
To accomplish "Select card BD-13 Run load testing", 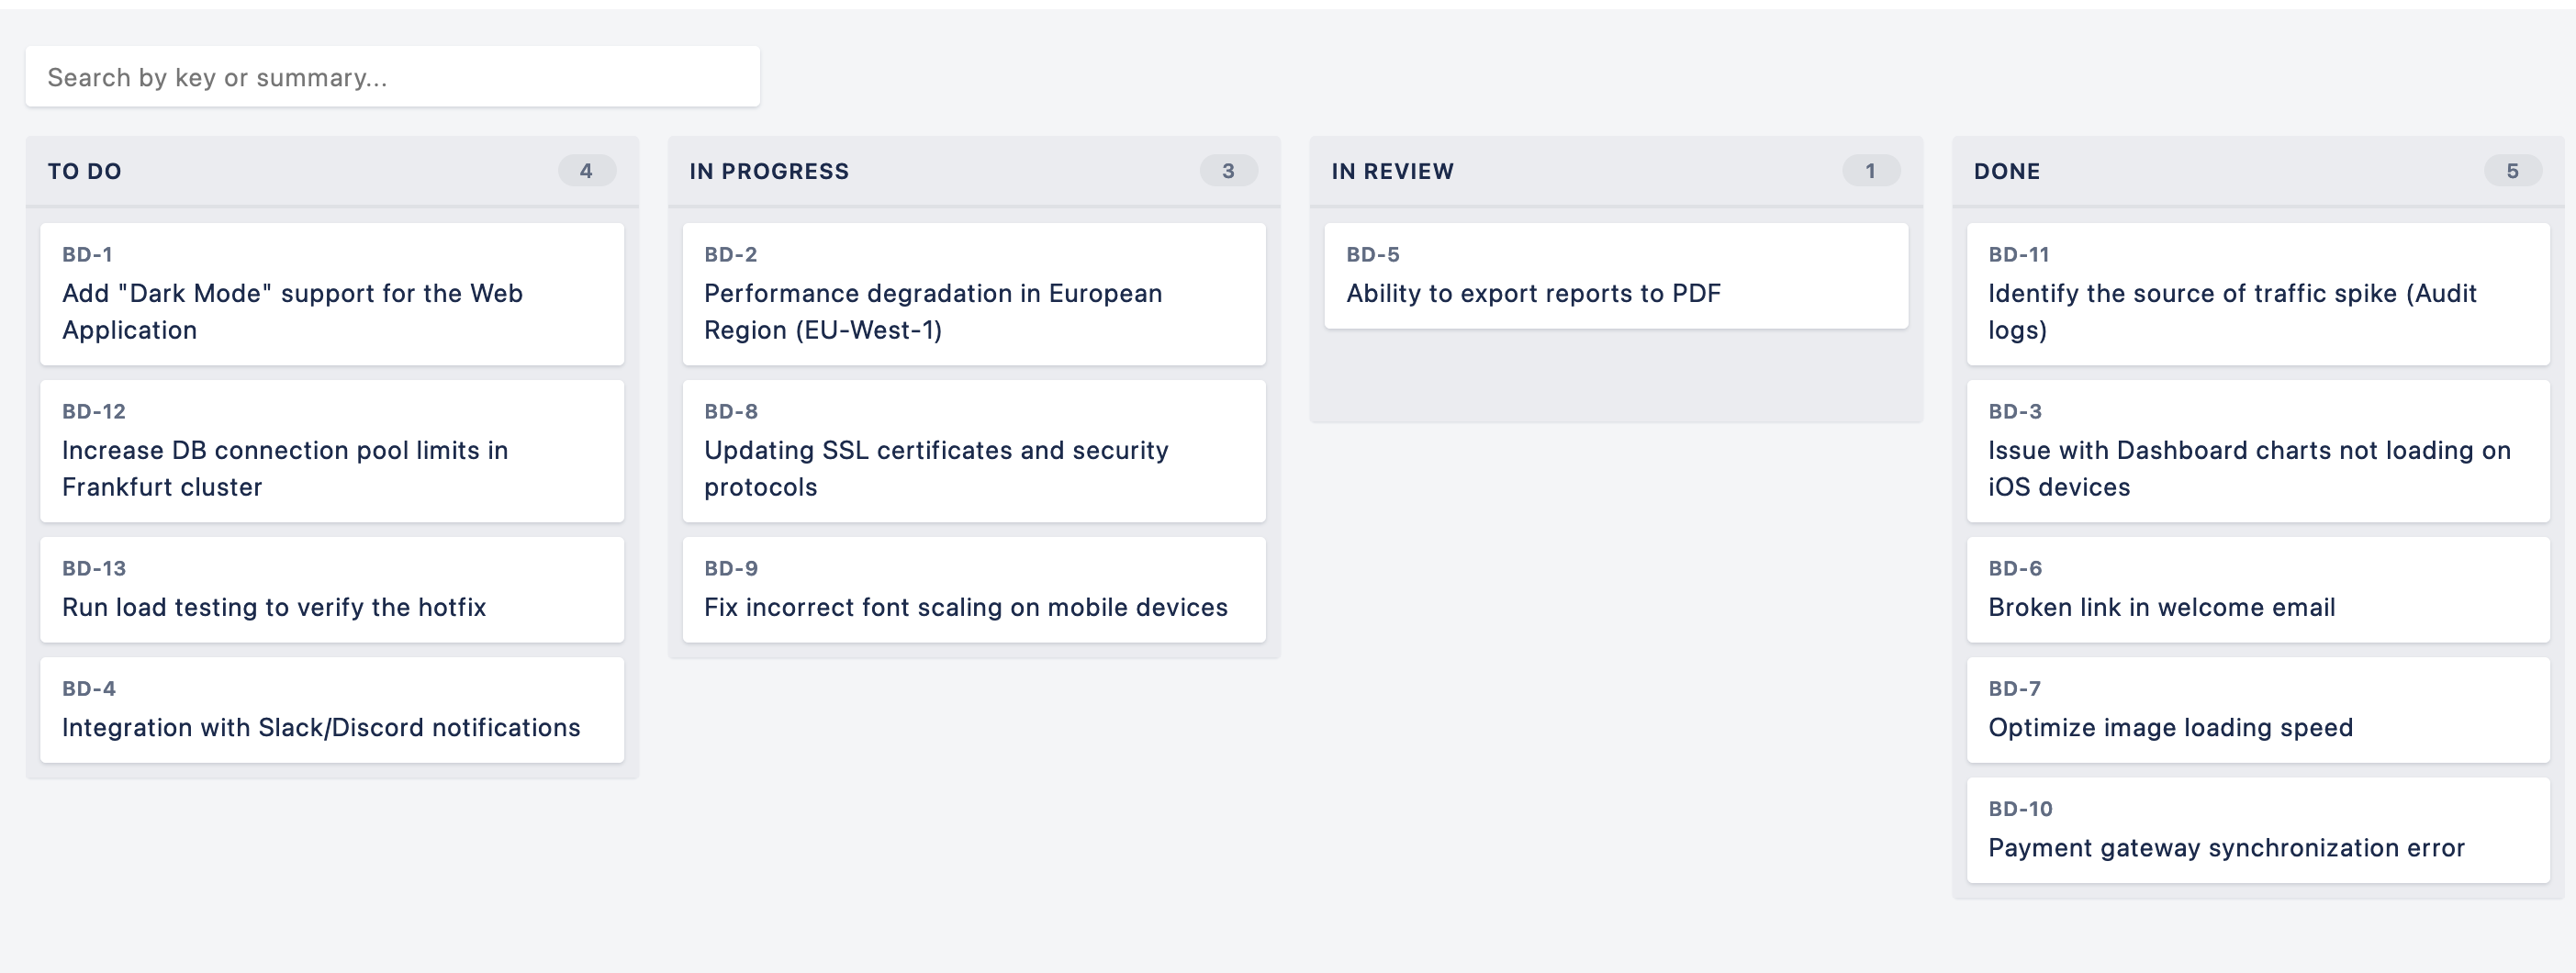I will 332,590.
